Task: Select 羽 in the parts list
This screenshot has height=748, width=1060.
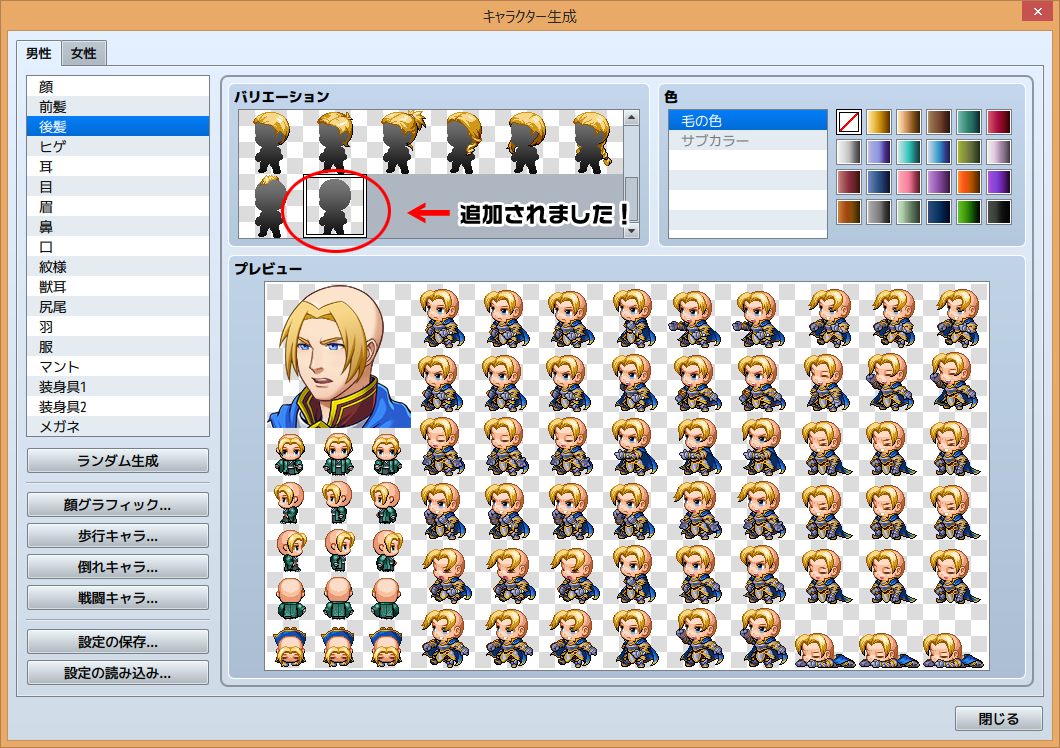Action: tap(118, 327)
